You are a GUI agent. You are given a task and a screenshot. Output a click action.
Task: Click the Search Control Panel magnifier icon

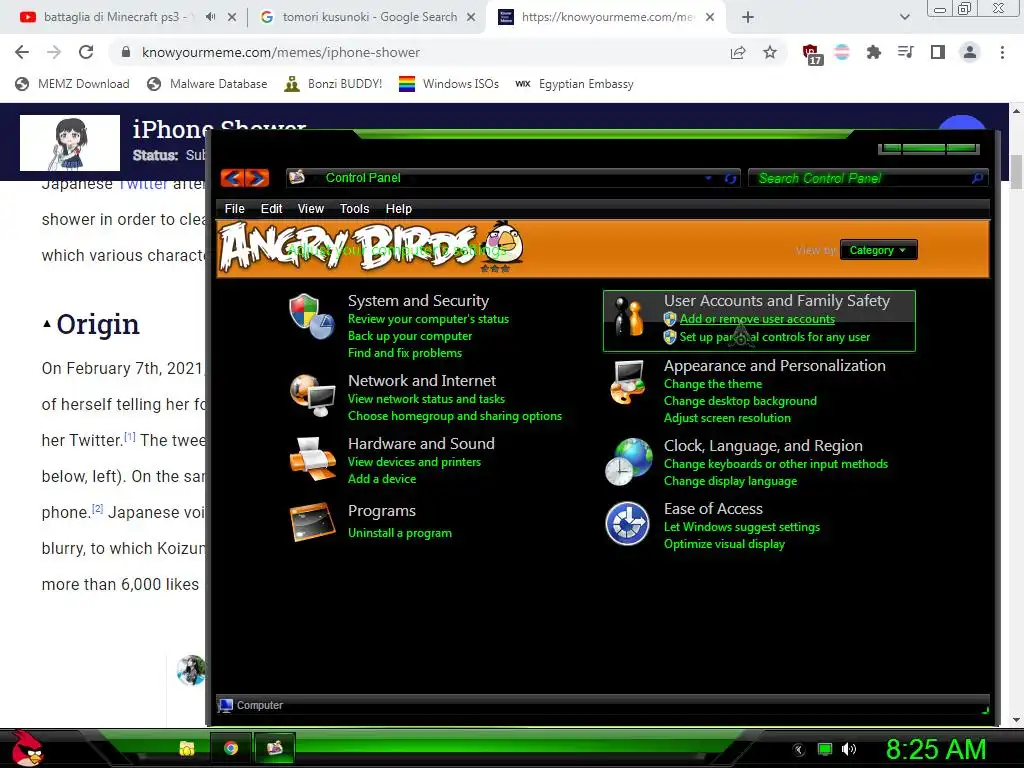977,178
